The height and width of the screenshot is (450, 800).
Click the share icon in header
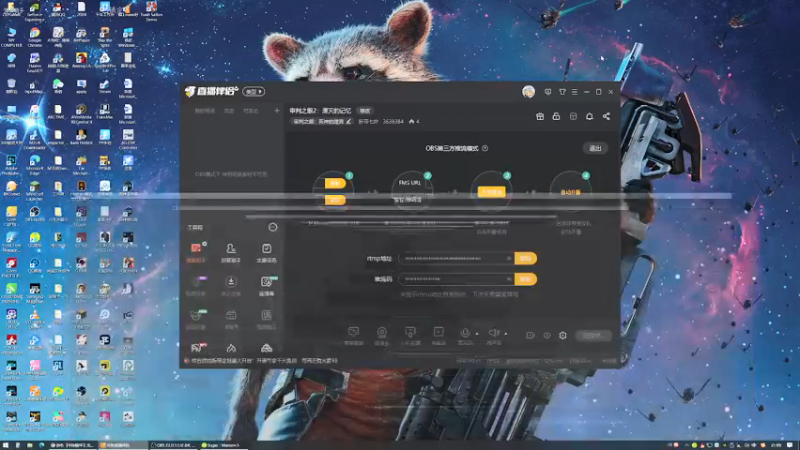tap(606, 116)
